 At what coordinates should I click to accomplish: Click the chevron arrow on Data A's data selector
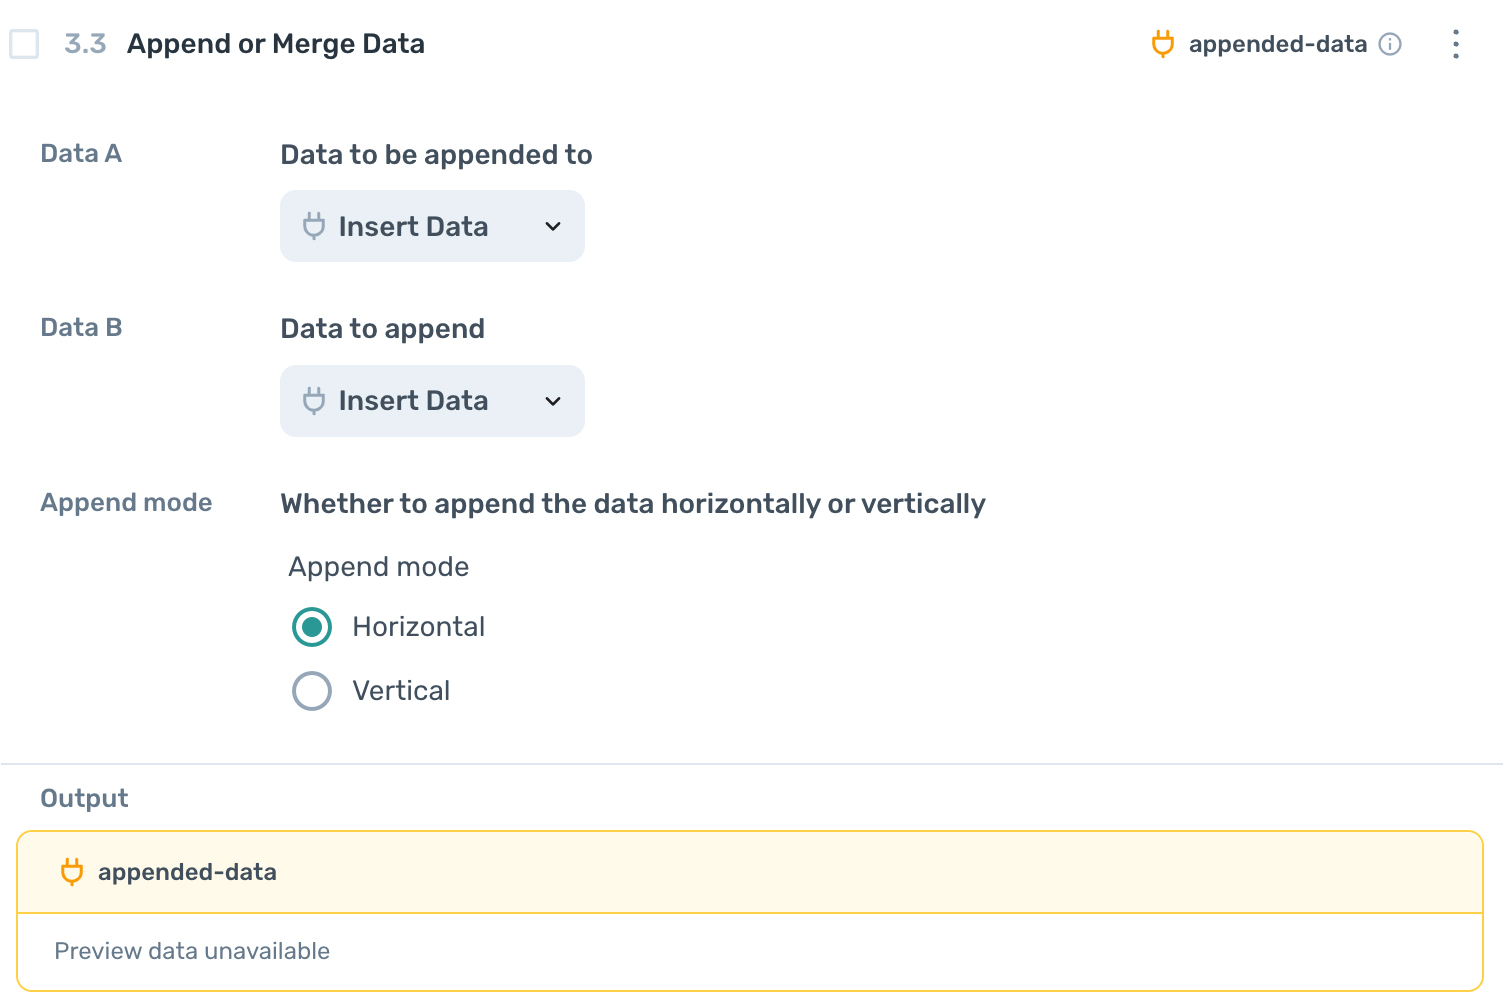pos(553,226)
